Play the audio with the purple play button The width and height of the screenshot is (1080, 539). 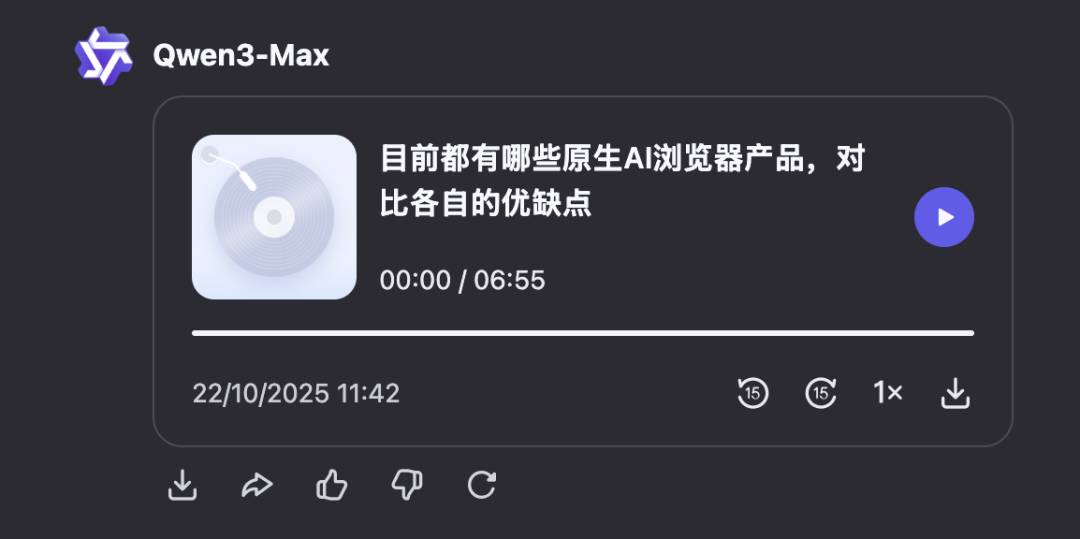coord(944,217)
